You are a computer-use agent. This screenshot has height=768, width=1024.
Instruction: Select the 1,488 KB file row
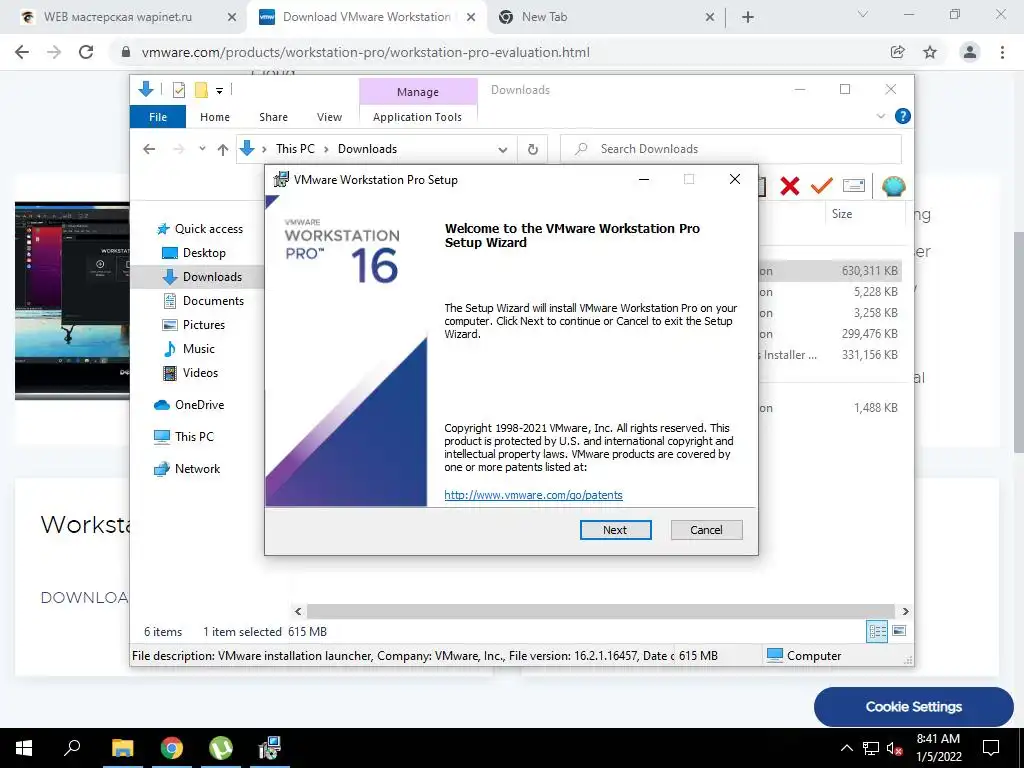[830, 408]
